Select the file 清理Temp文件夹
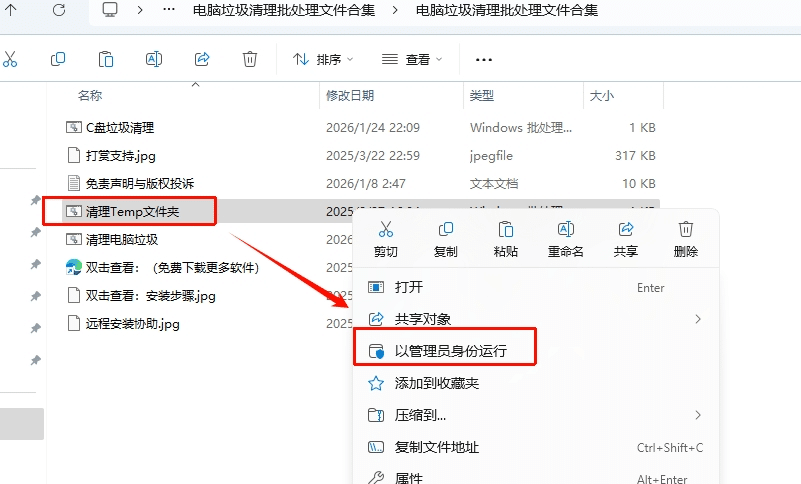801x484 pixels. click(132, 212)
